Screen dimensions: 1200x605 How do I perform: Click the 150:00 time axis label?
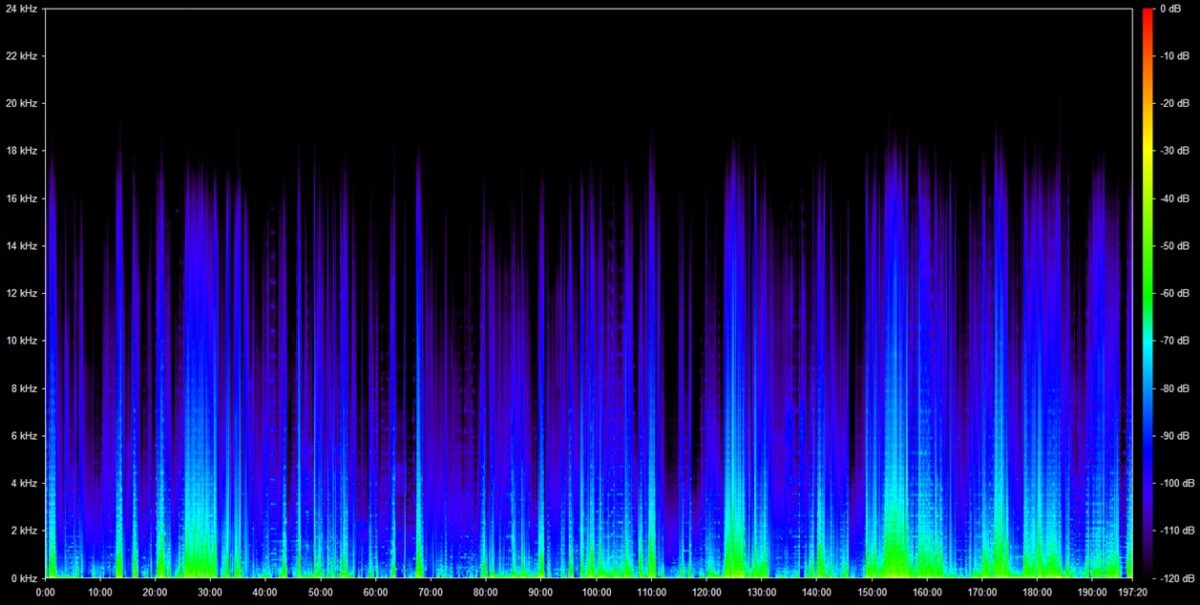tap(871, 592)
